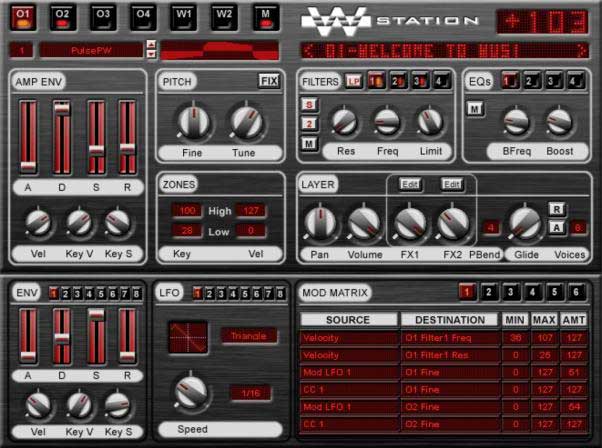
Task: Click the Amp Env Attack slider
Action: (28, 137)
